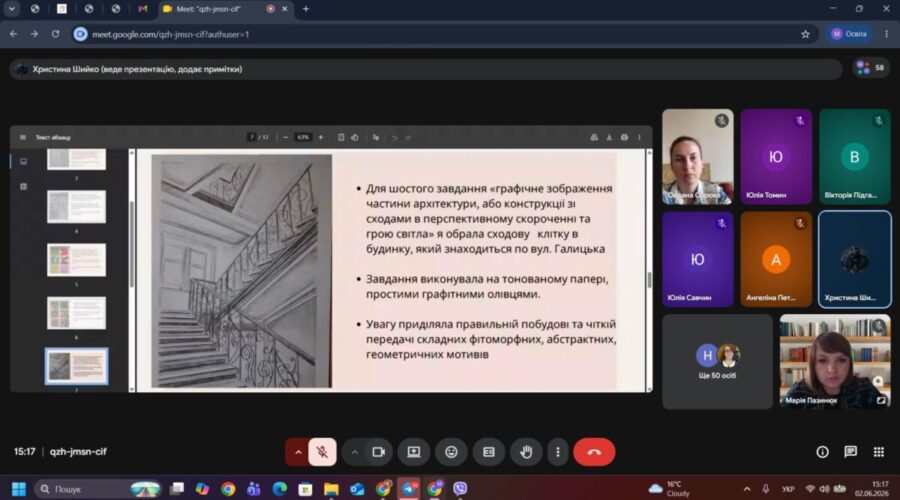Viewport: 900px width, 500px height.
Task: Click save to Drive icon in PDF toolbar
Action: (594, 137)
